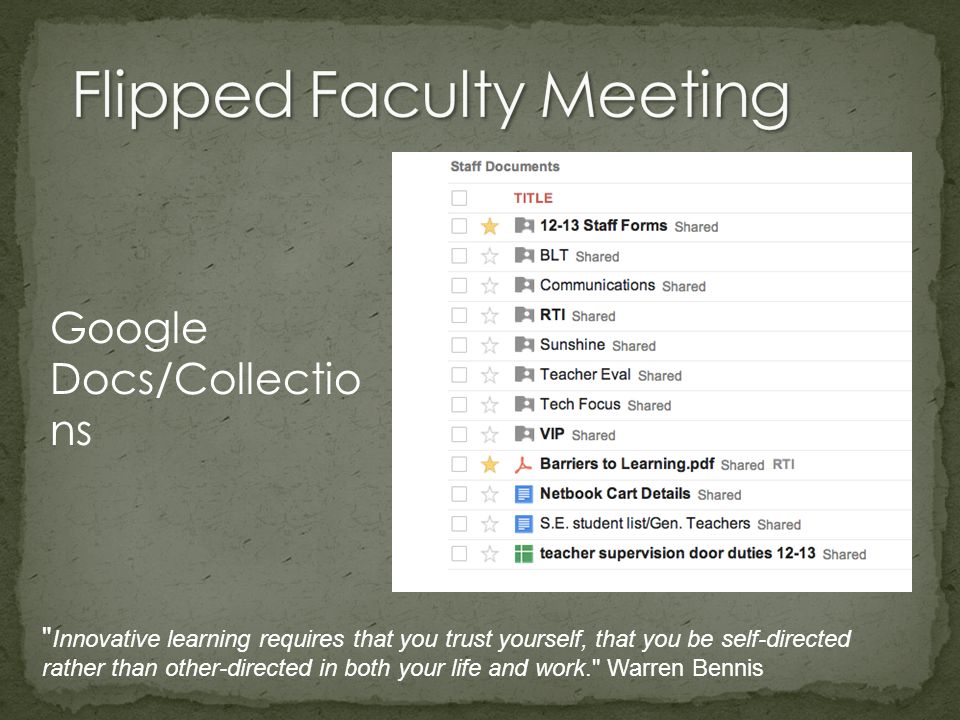This screenshot has width=960, height=720.
Task: Open Barriers to Learning.pdf
Action: click(627, 463)
